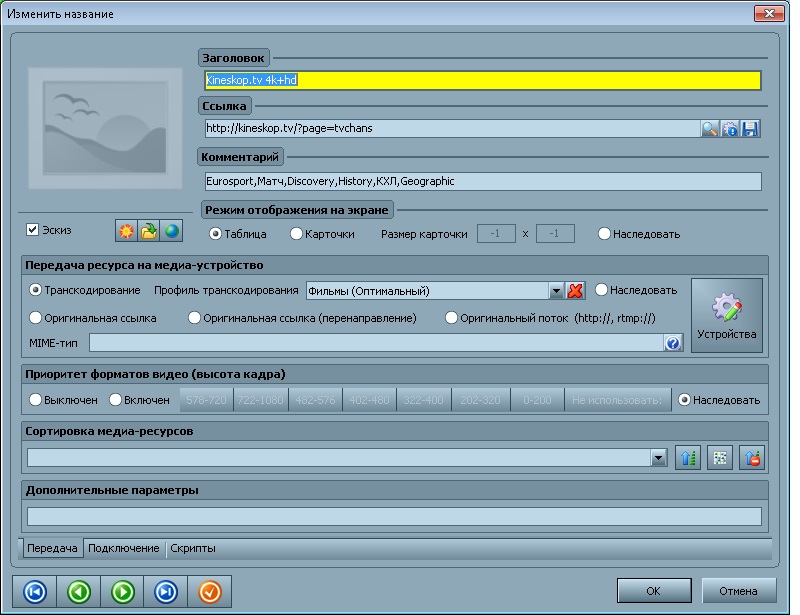Jump to the first item navigation arrow
The image size is (800, 615).
click(34, 591)
